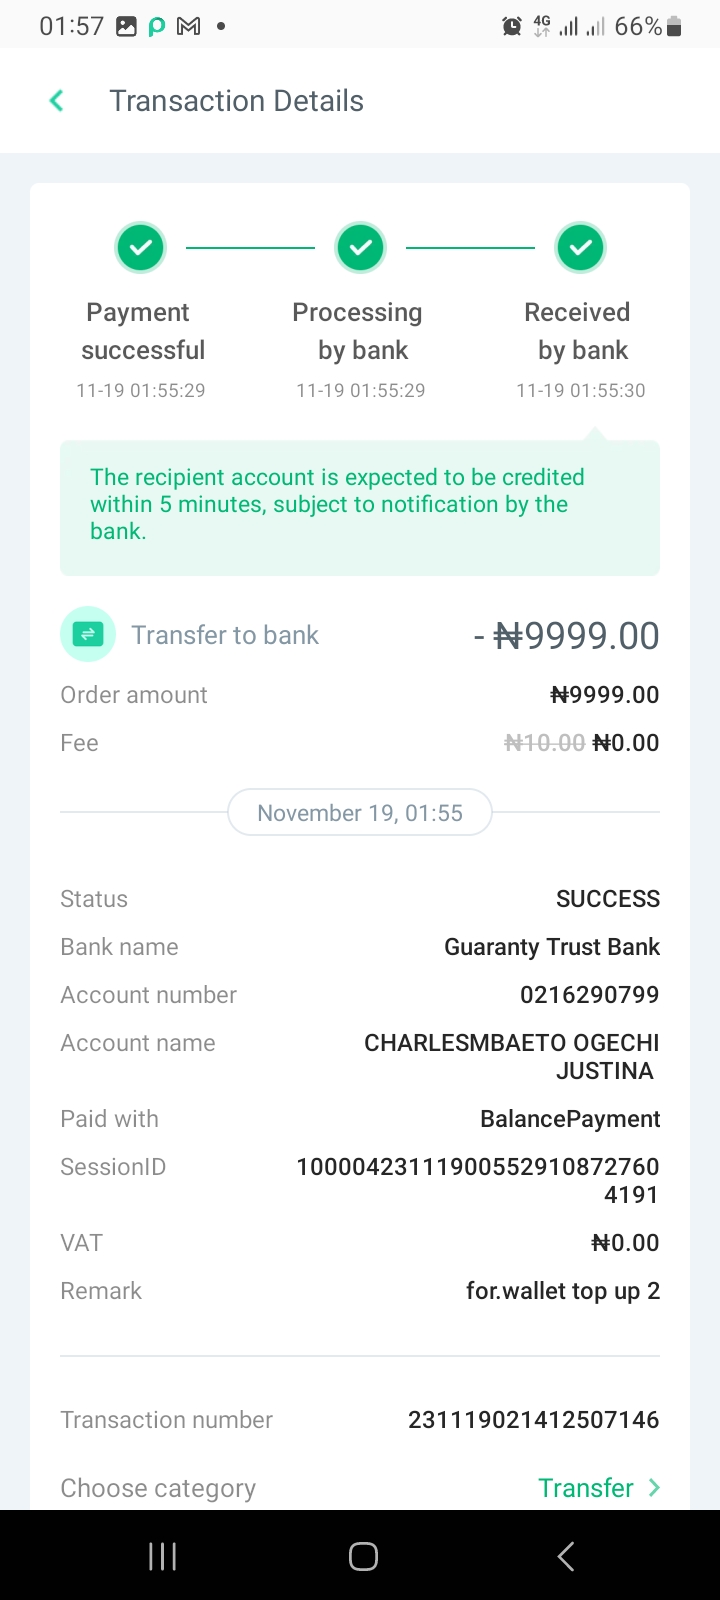Tap the Transaction Details title
Screen dimensions: 720x1600
[237, 101]
